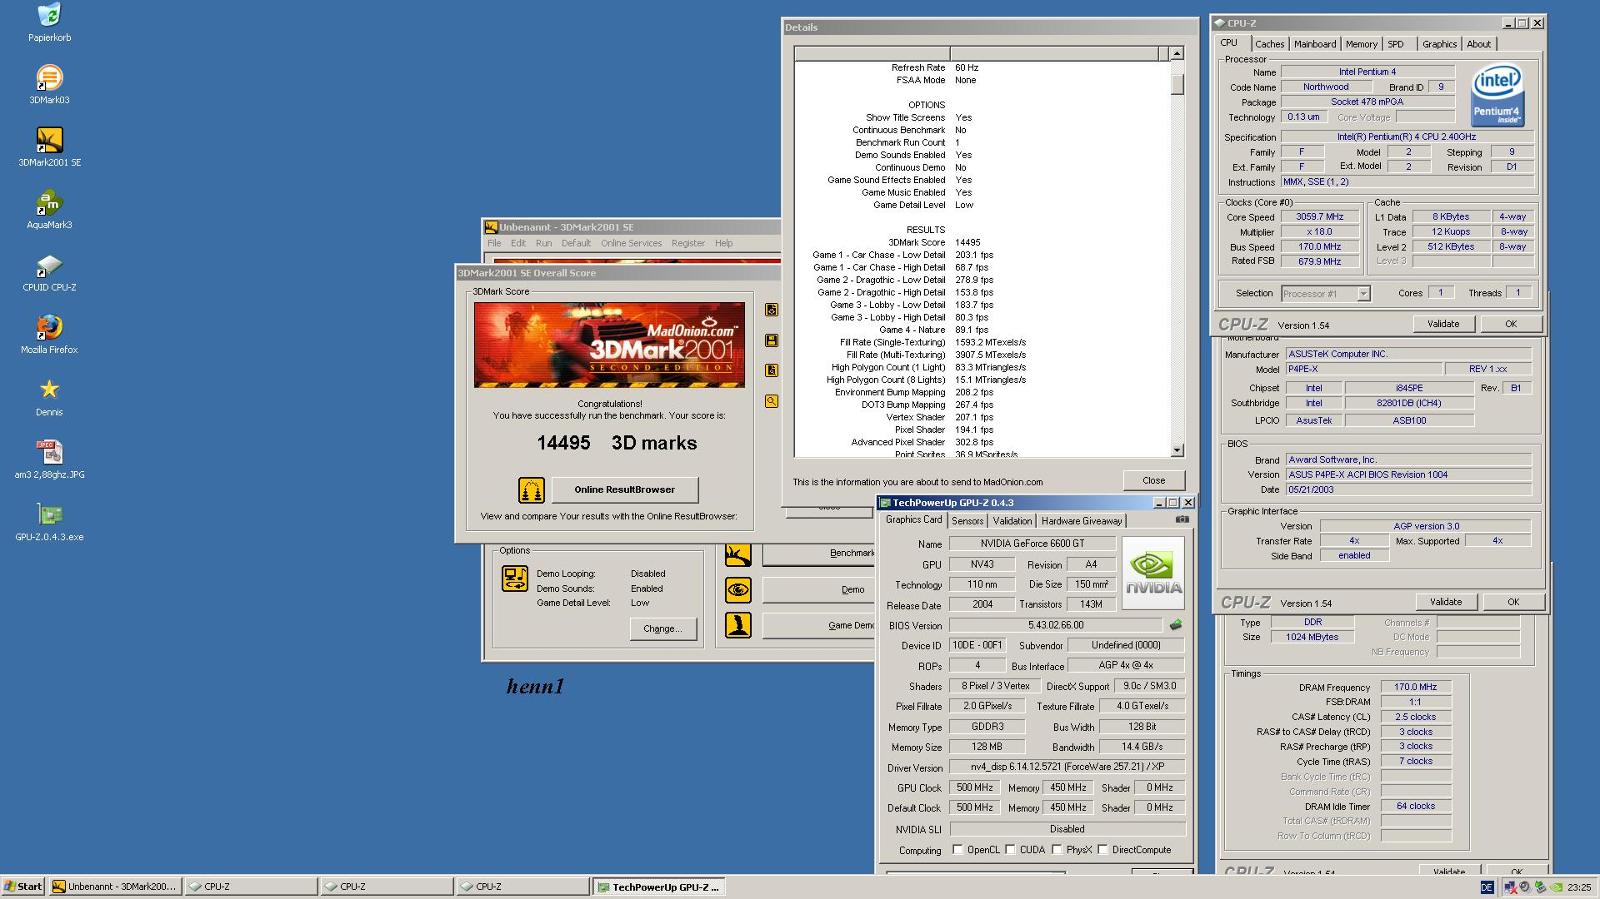The width and height of the screenshot is (1600, 899).
Task: Switch to TechPowerUp GPU-Z taskbar button
Action: point(658,887)
